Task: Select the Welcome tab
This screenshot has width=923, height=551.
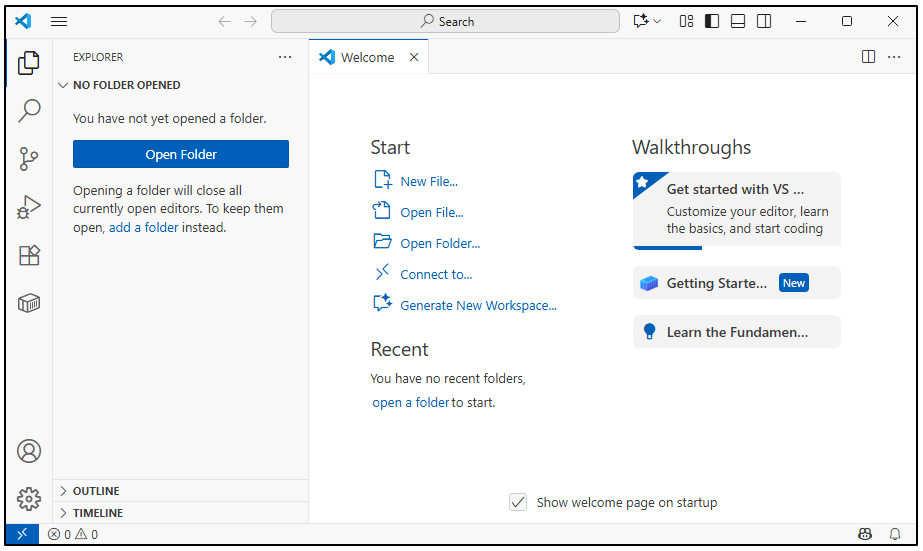Action: tap(367, 57)
